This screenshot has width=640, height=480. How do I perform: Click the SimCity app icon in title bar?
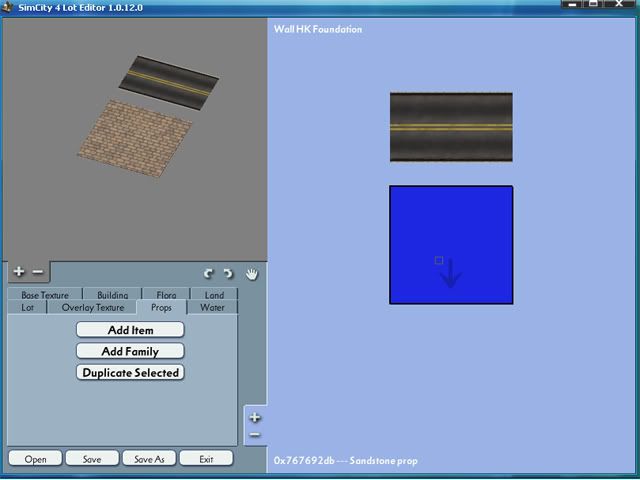7,7
